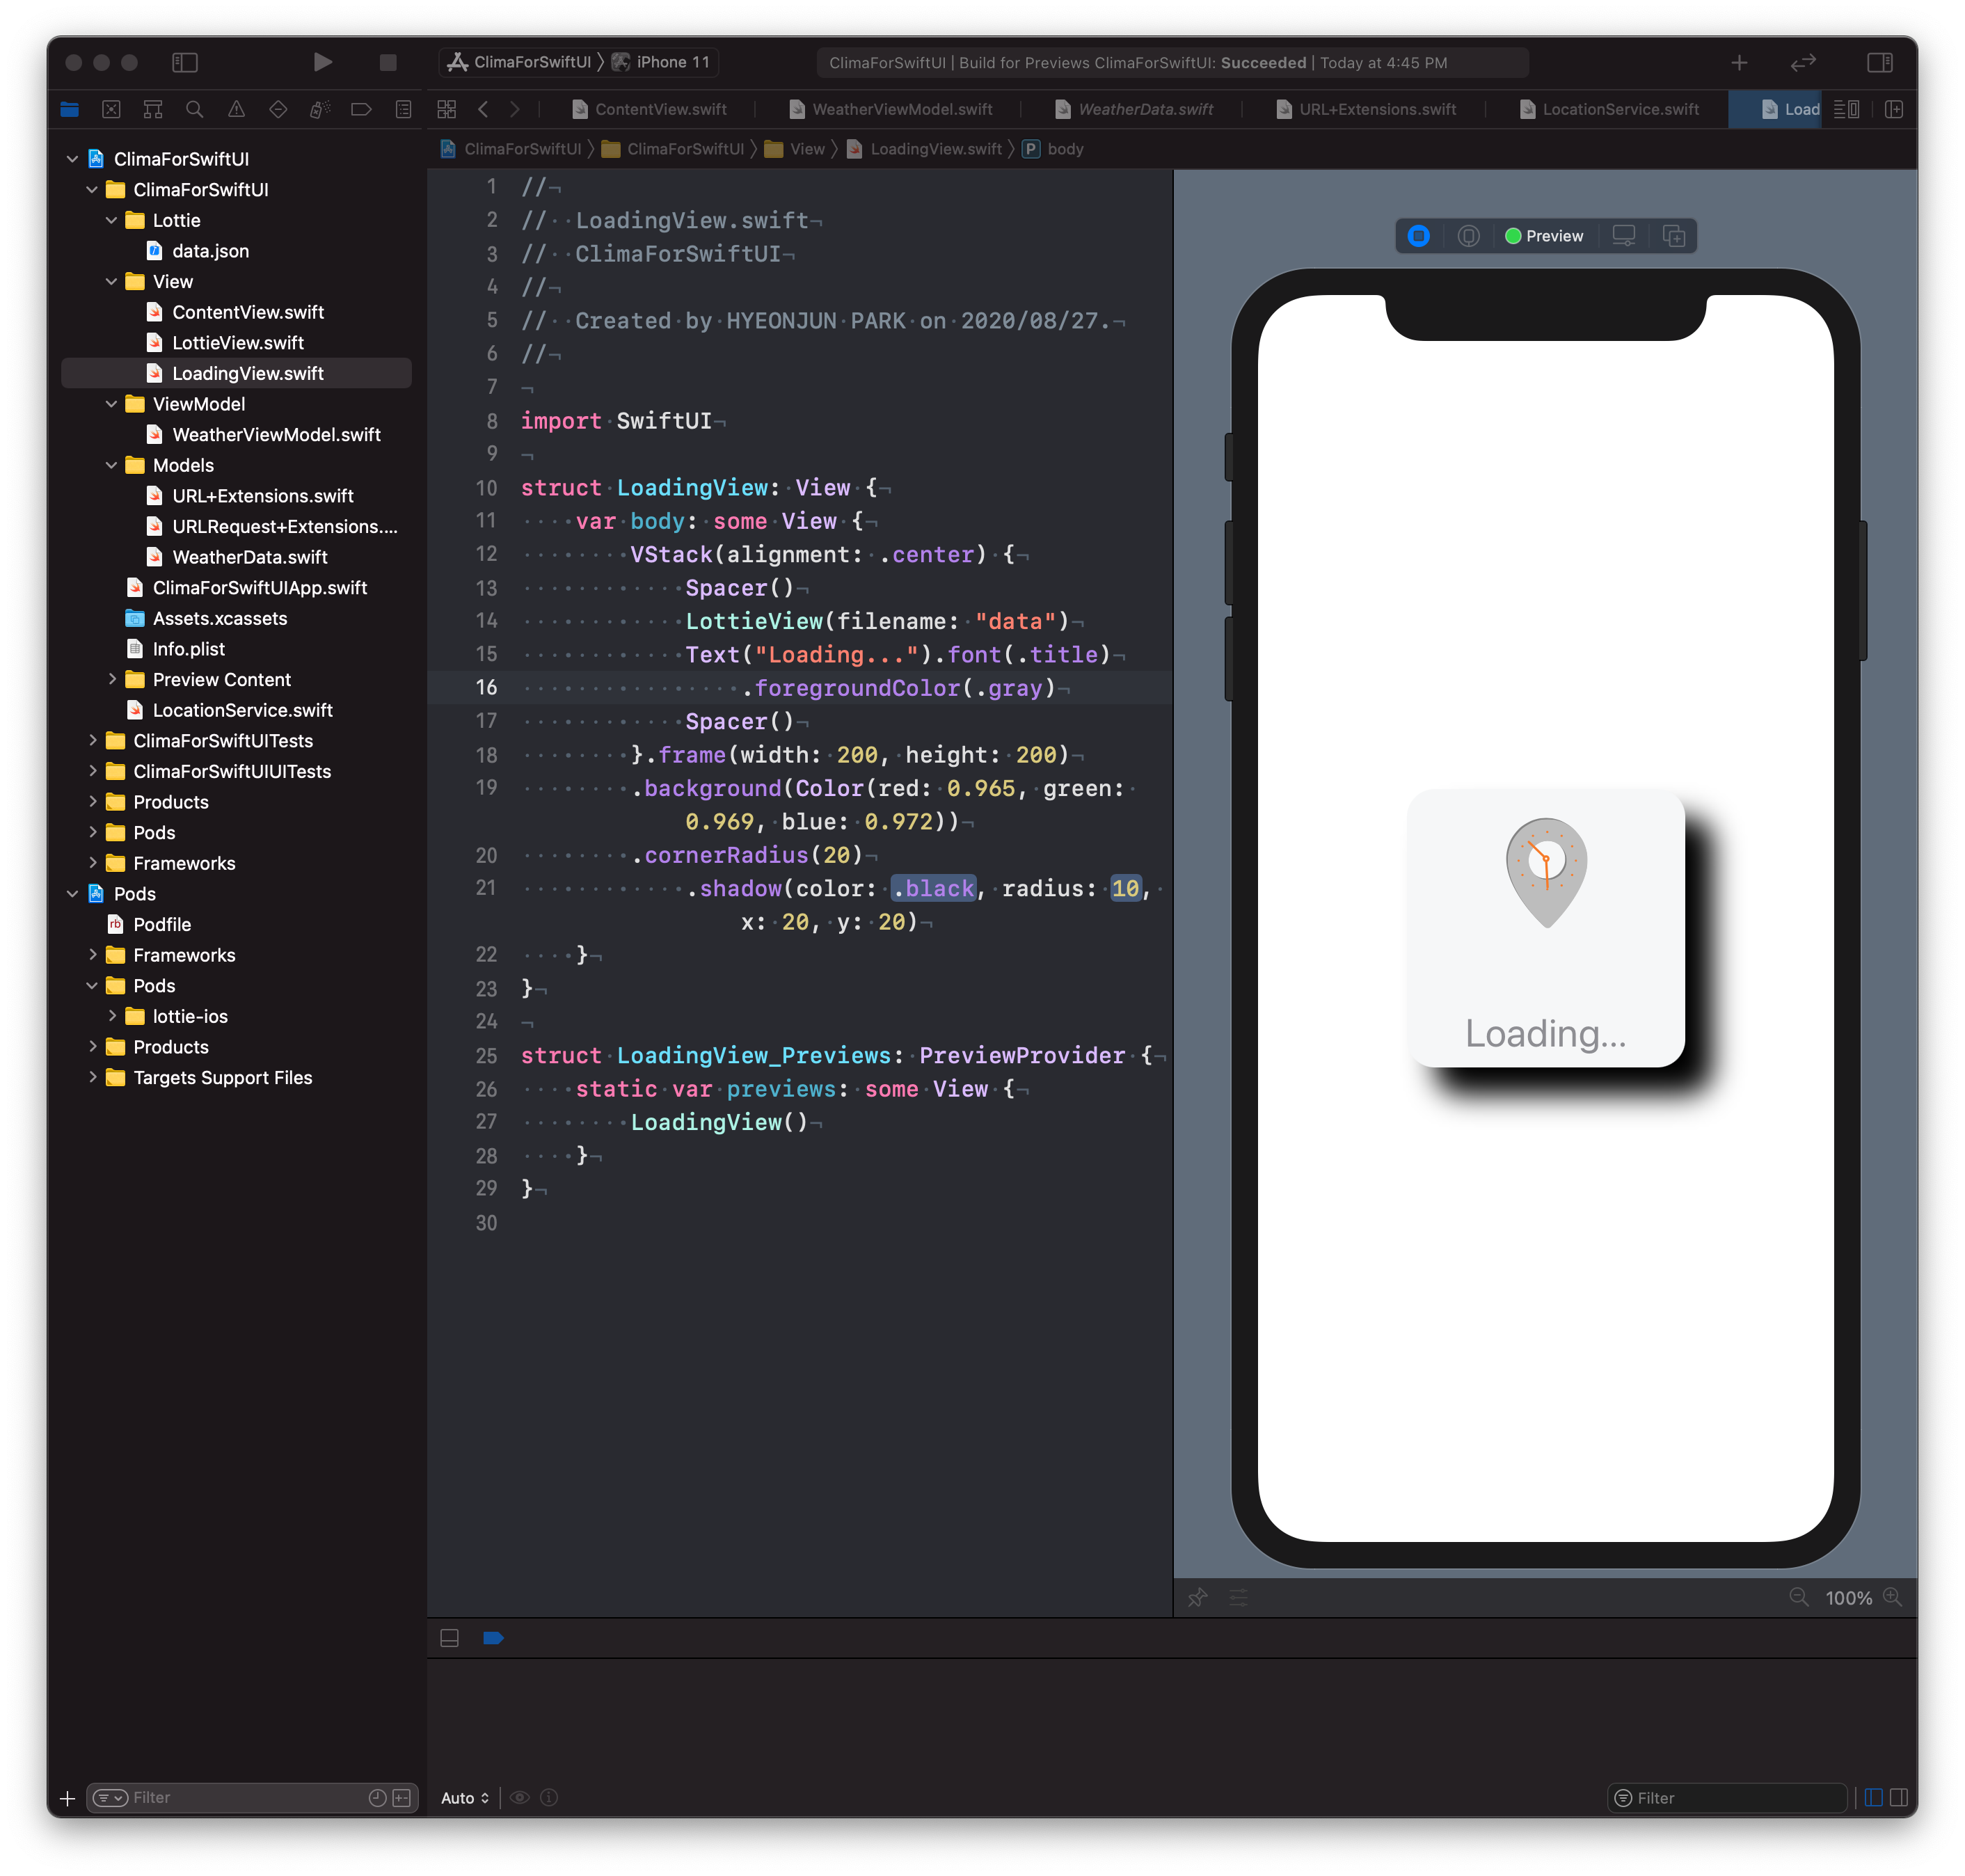Toggle the navigator sidebar panel
The image size is (1965, 1876).
coord(185,62)
